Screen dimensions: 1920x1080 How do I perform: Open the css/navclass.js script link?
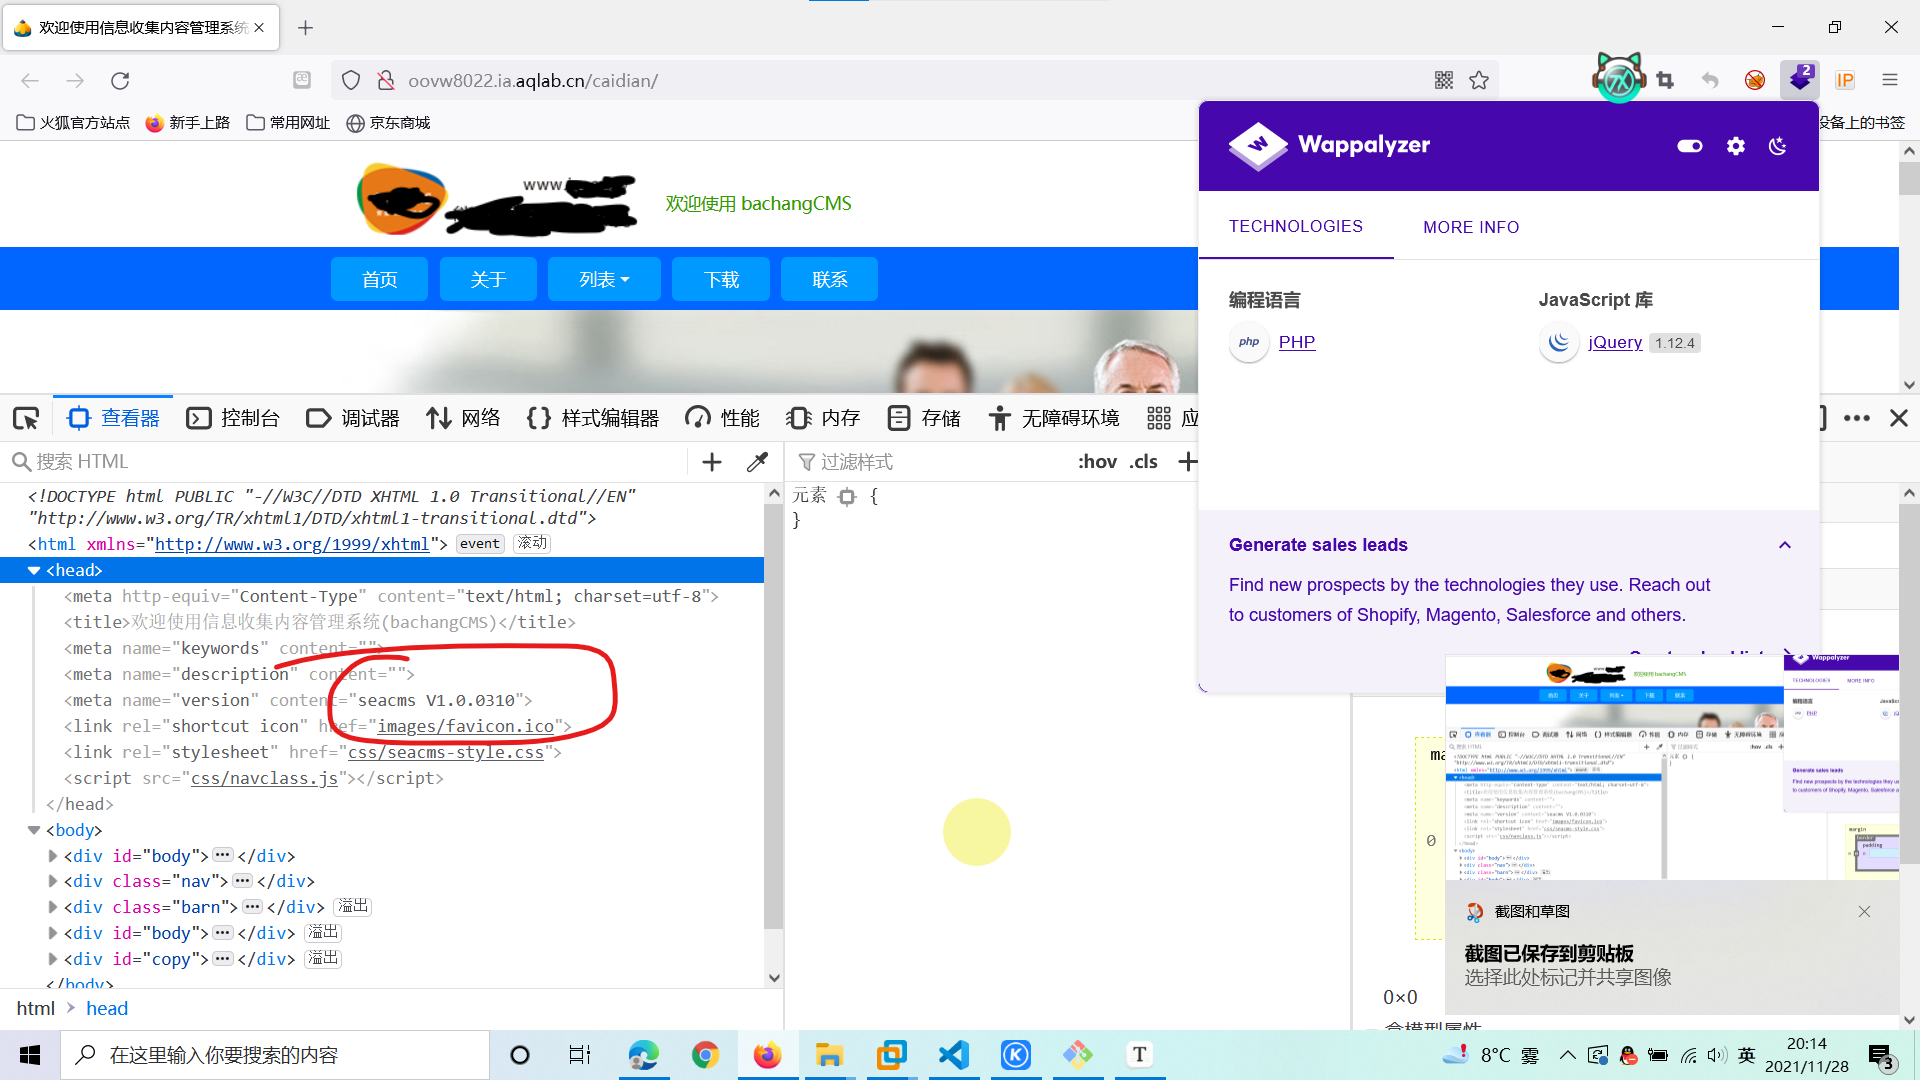[264, 778]
